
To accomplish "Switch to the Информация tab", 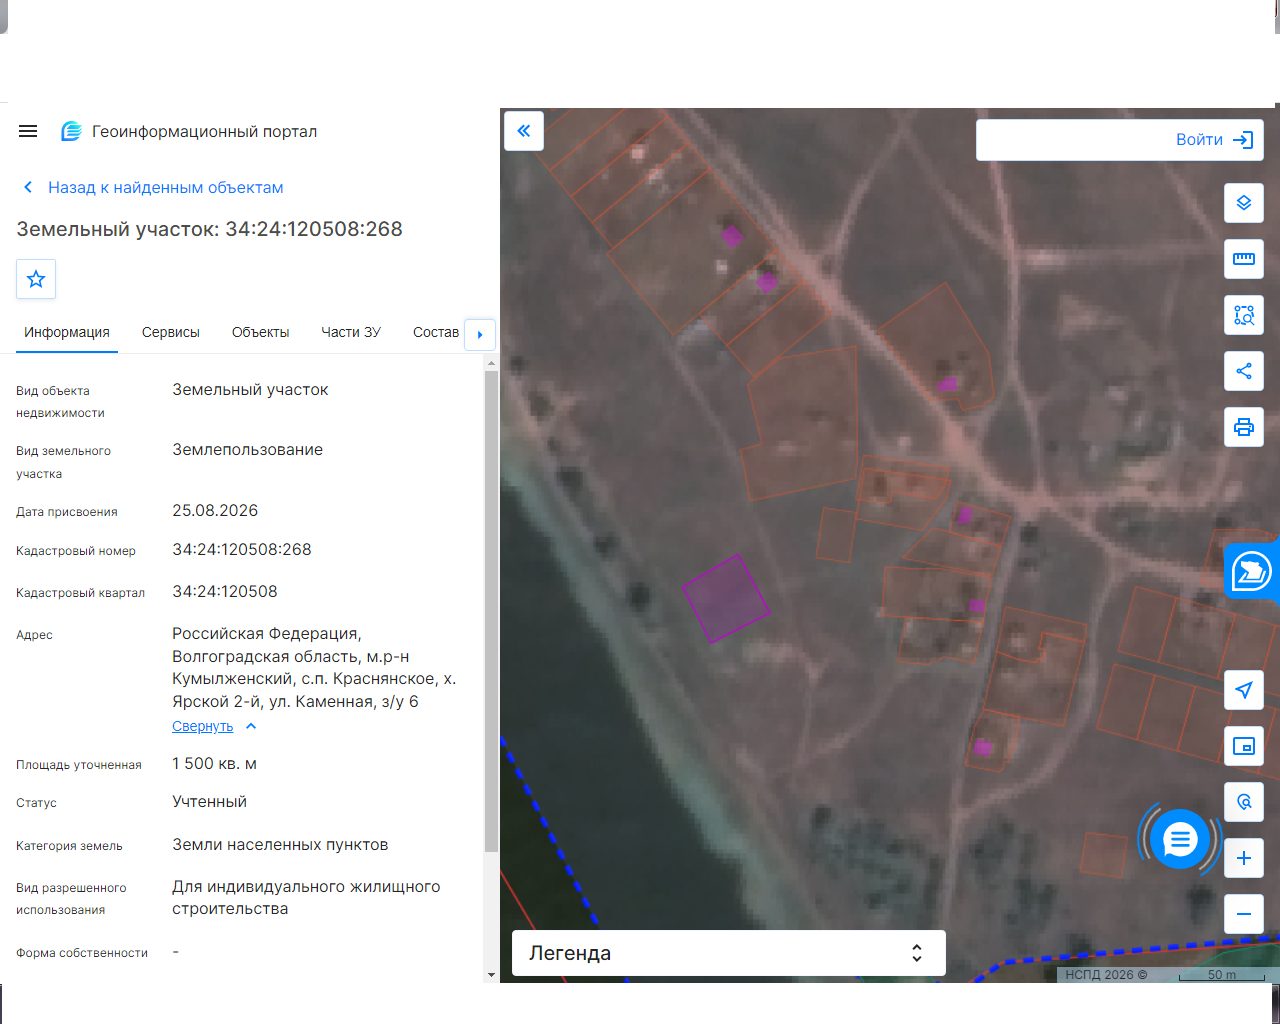I will click(67, 332).
